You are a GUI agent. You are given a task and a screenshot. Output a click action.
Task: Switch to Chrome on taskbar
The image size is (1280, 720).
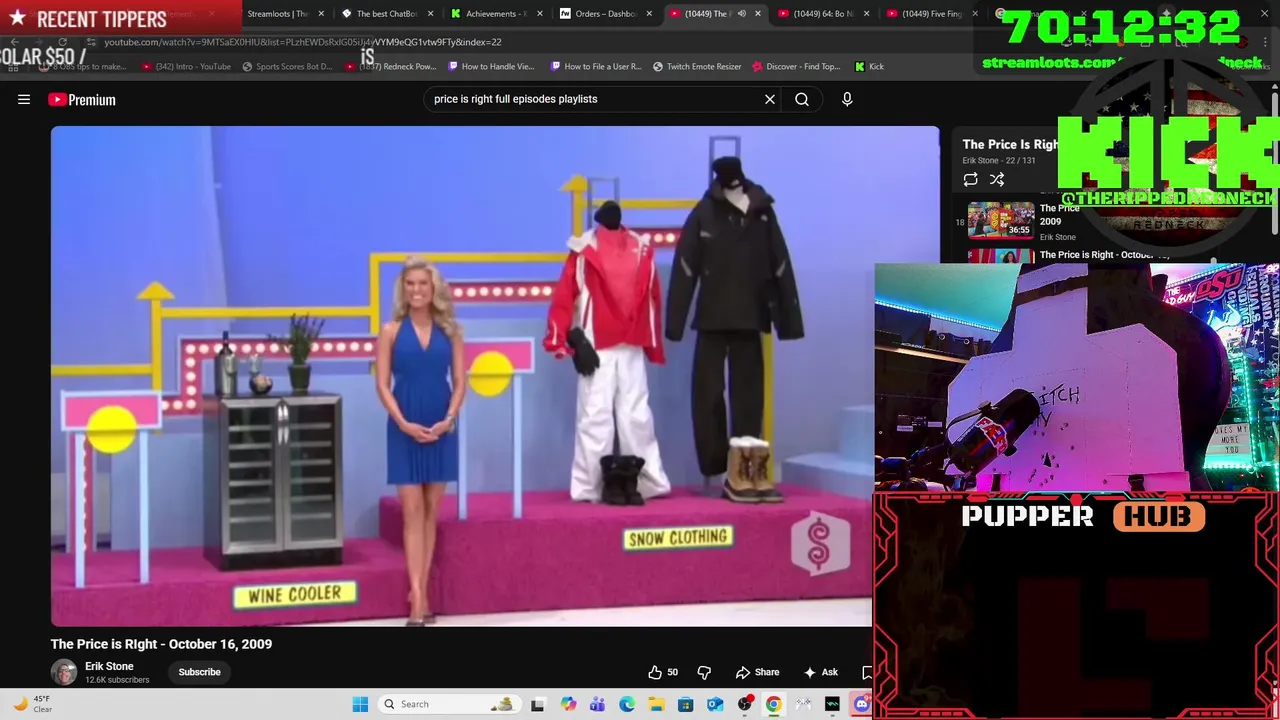coord(774,704)
